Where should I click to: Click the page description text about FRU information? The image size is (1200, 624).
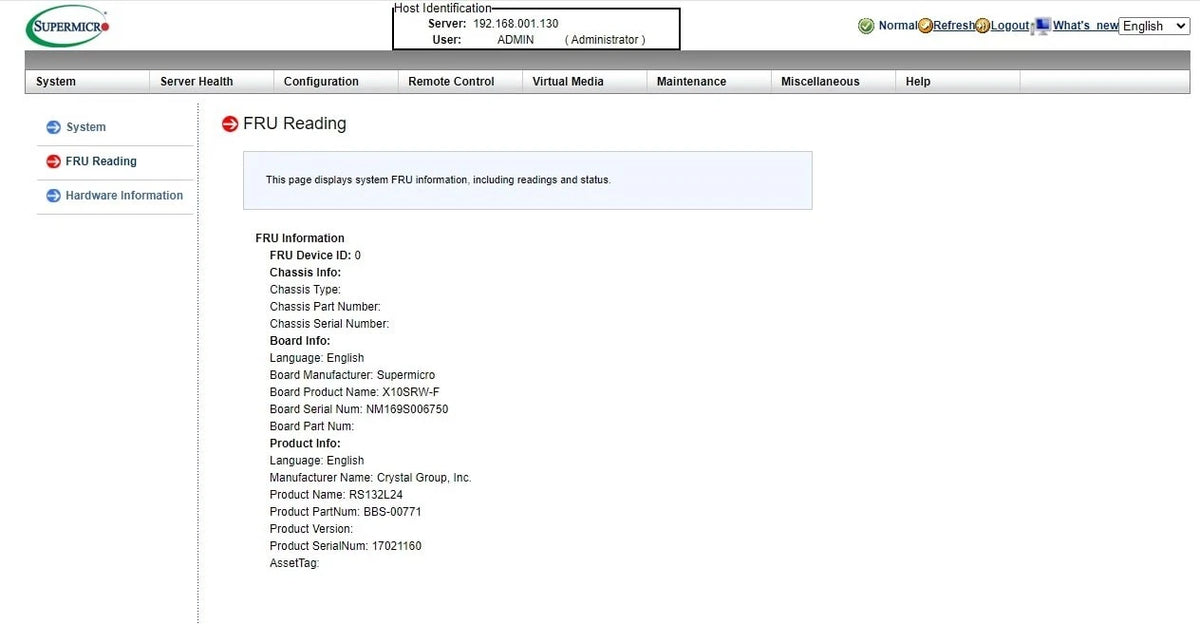[x=438, y=180]
